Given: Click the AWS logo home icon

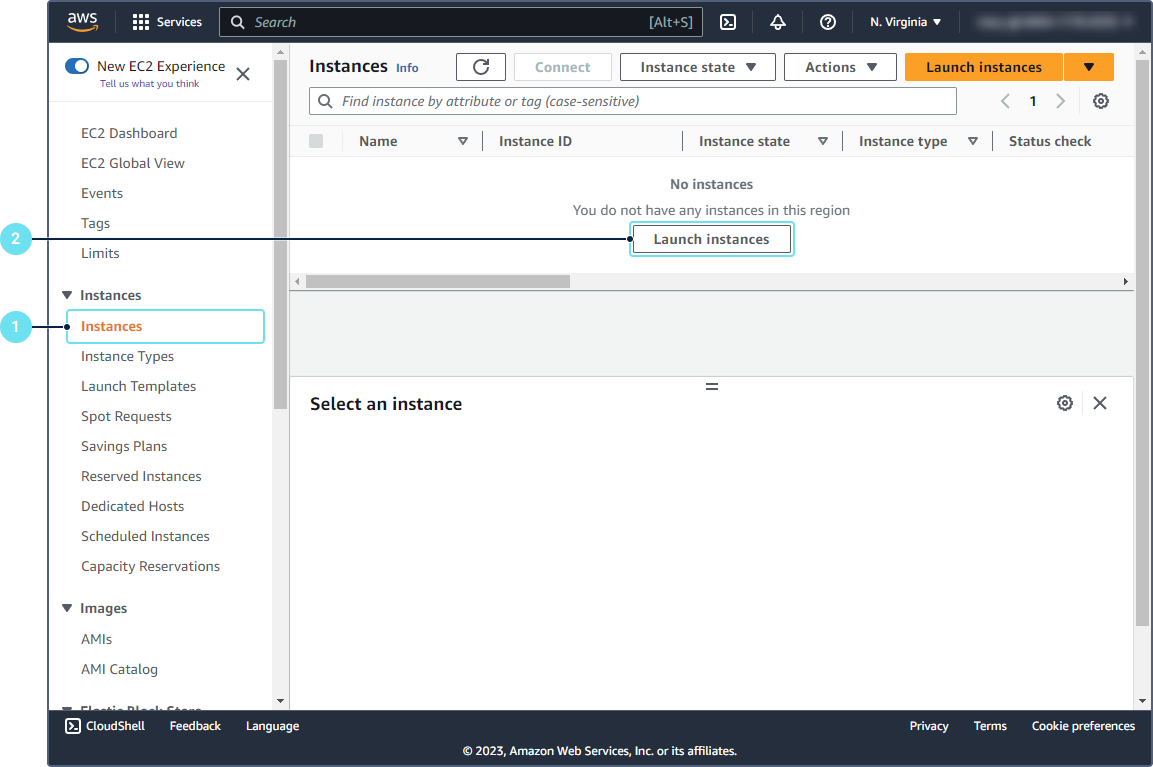Looking at the screenshot, I should 83,22.
